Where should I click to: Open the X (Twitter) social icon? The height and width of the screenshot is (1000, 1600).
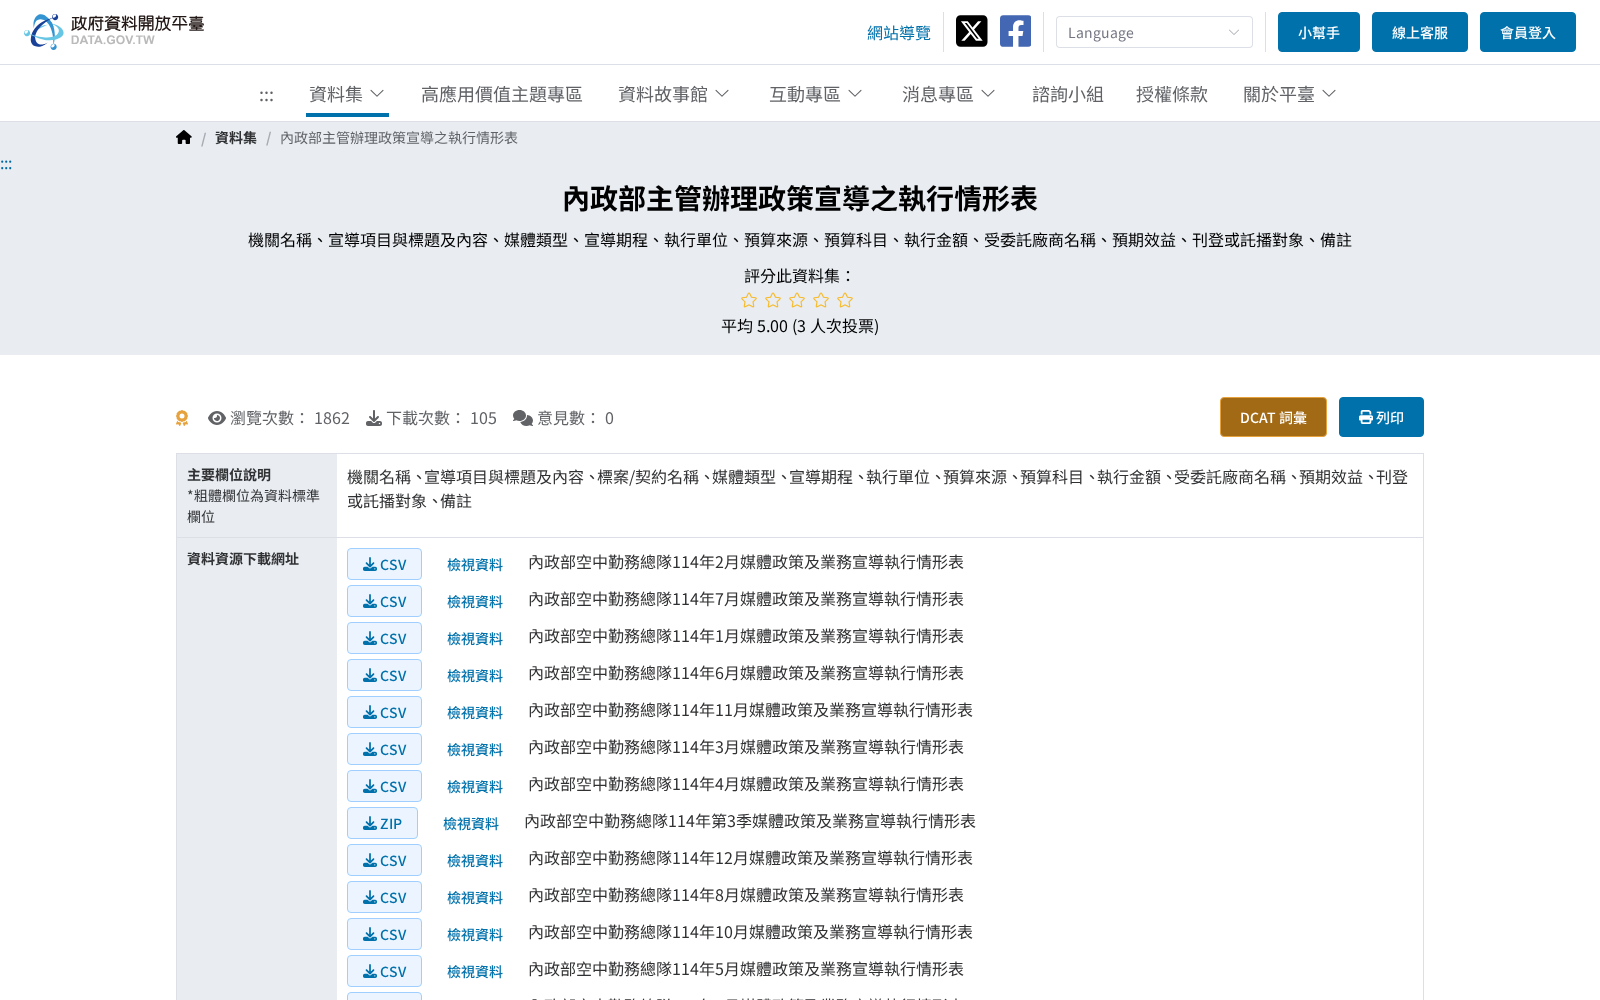[x=971, y=31]
